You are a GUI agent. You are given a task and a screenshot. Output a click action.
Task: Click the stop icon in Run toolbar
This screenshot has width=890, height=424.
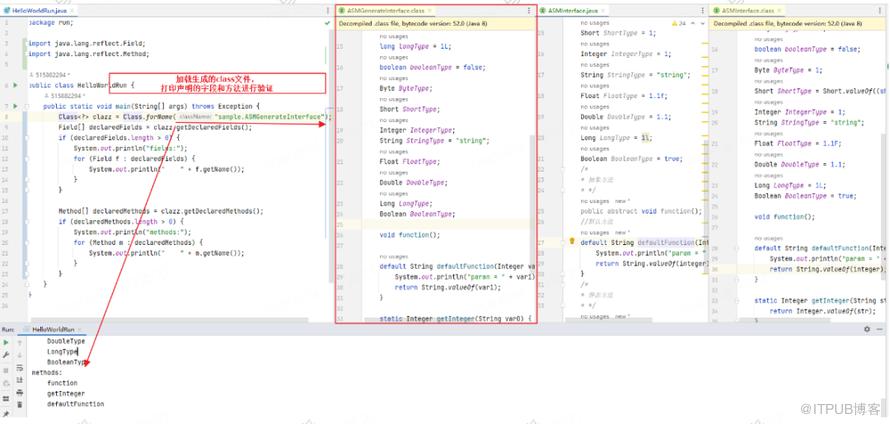pyautogui.click(x=6, y=370)
